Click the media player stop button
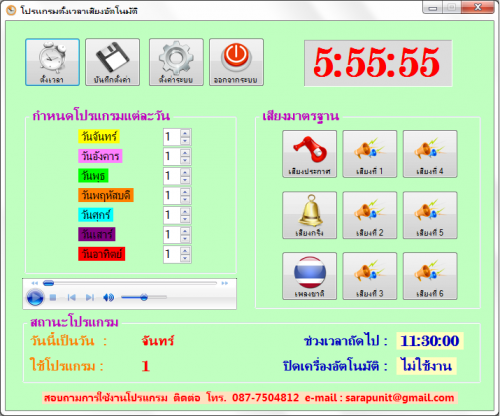The width and height of the screenshot is (500, 416). pos(53,297)
